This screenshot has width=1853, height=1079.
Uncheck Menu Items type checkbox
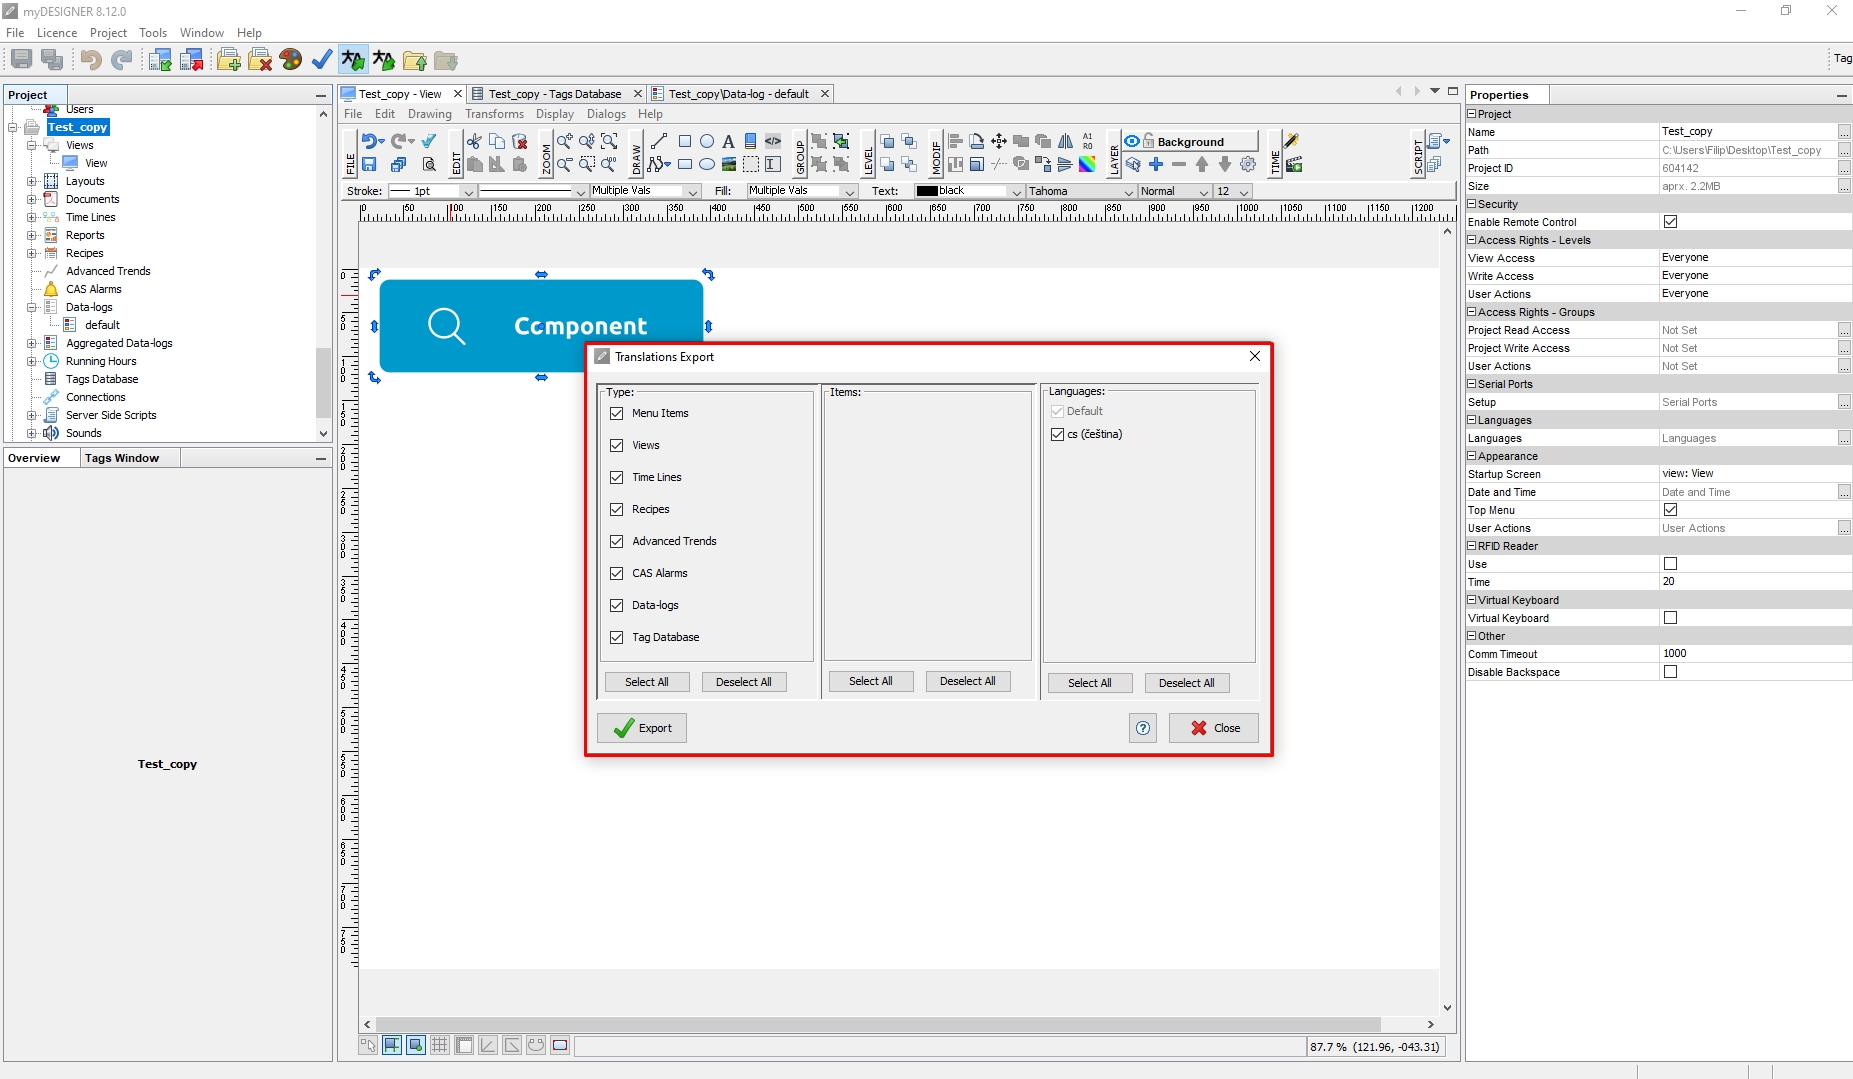tap(617, 413)
